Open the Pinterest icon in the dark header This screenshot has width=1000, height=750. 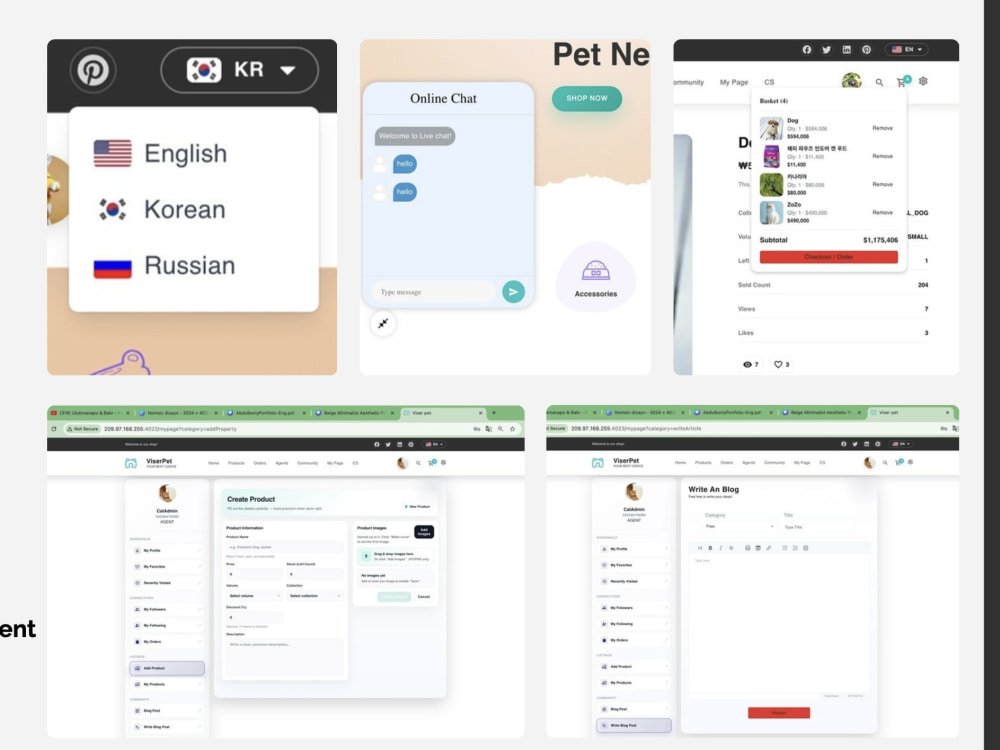[x=92, y=70]
